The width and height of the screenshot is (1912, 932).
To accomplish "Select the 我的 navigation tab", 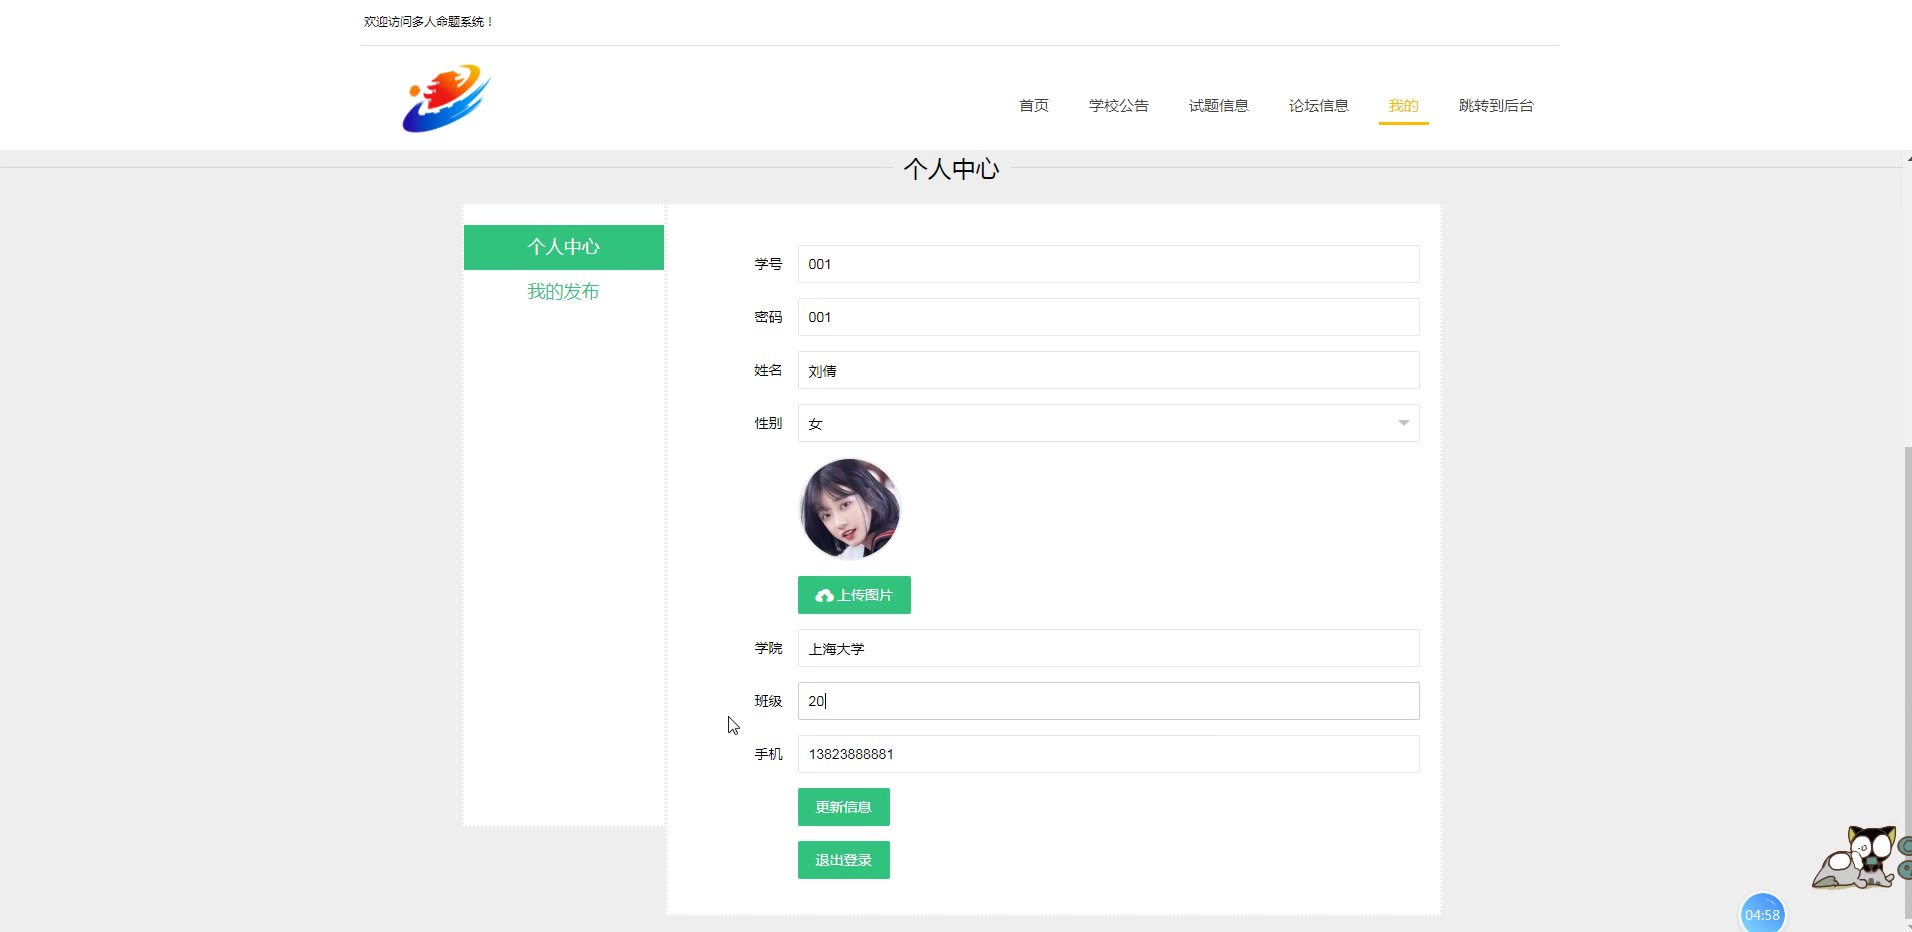I will [x=1404, y=105].
